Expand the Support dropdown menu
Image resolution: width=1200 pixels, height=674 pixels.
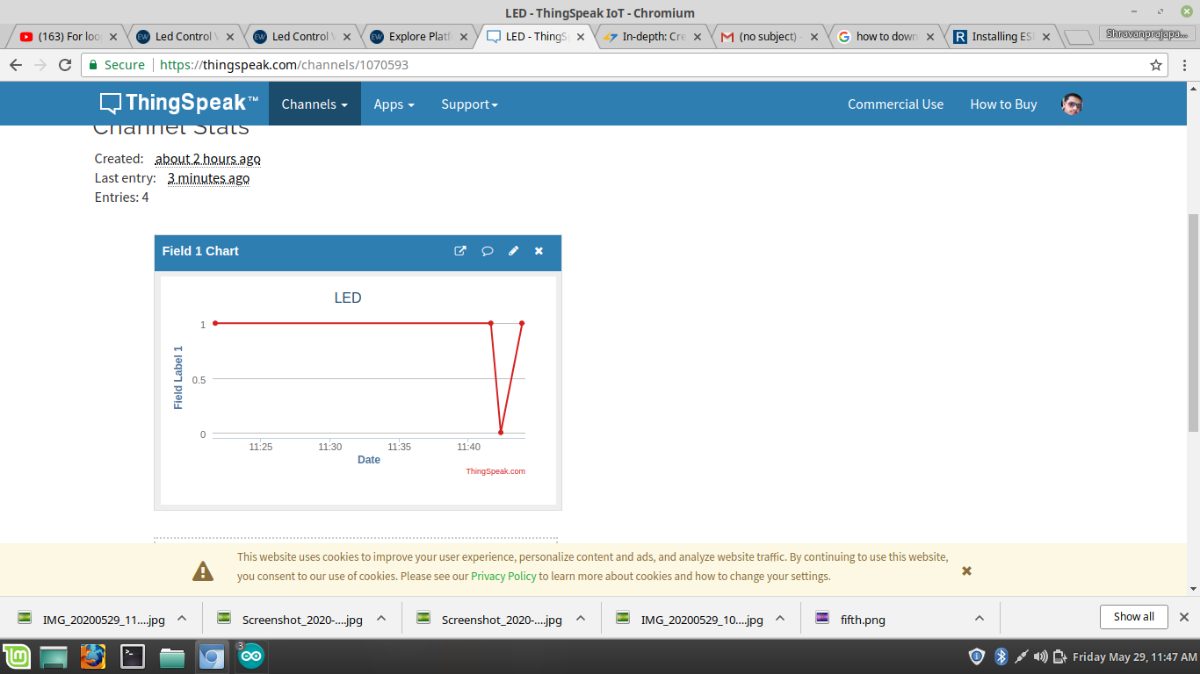coord(469,104)
